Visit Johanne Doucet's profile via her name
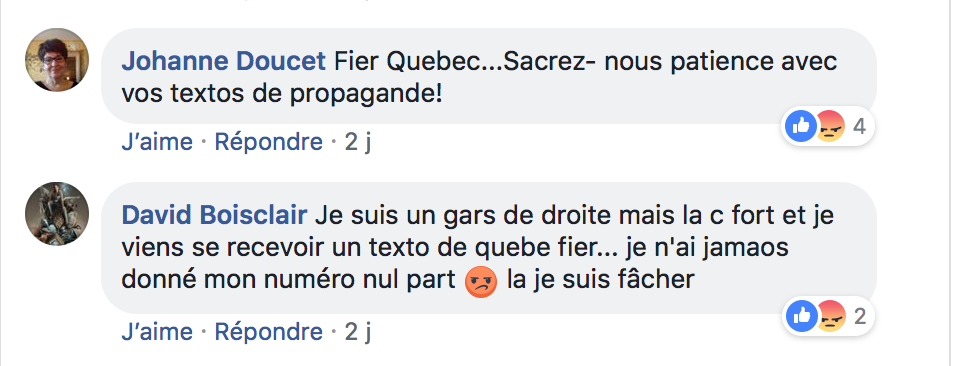 [224, 61]
